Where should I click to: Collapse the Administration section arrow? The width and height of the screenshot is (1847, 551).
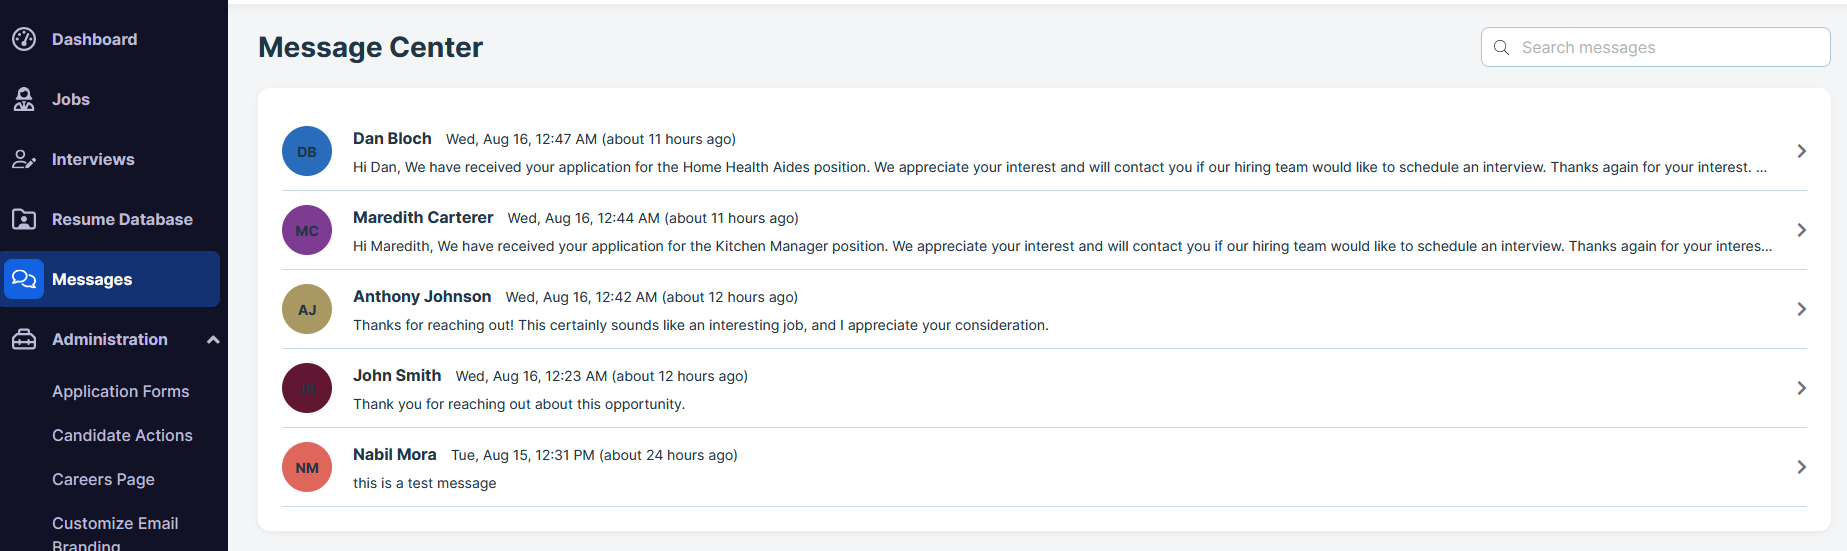coord(213,340)
